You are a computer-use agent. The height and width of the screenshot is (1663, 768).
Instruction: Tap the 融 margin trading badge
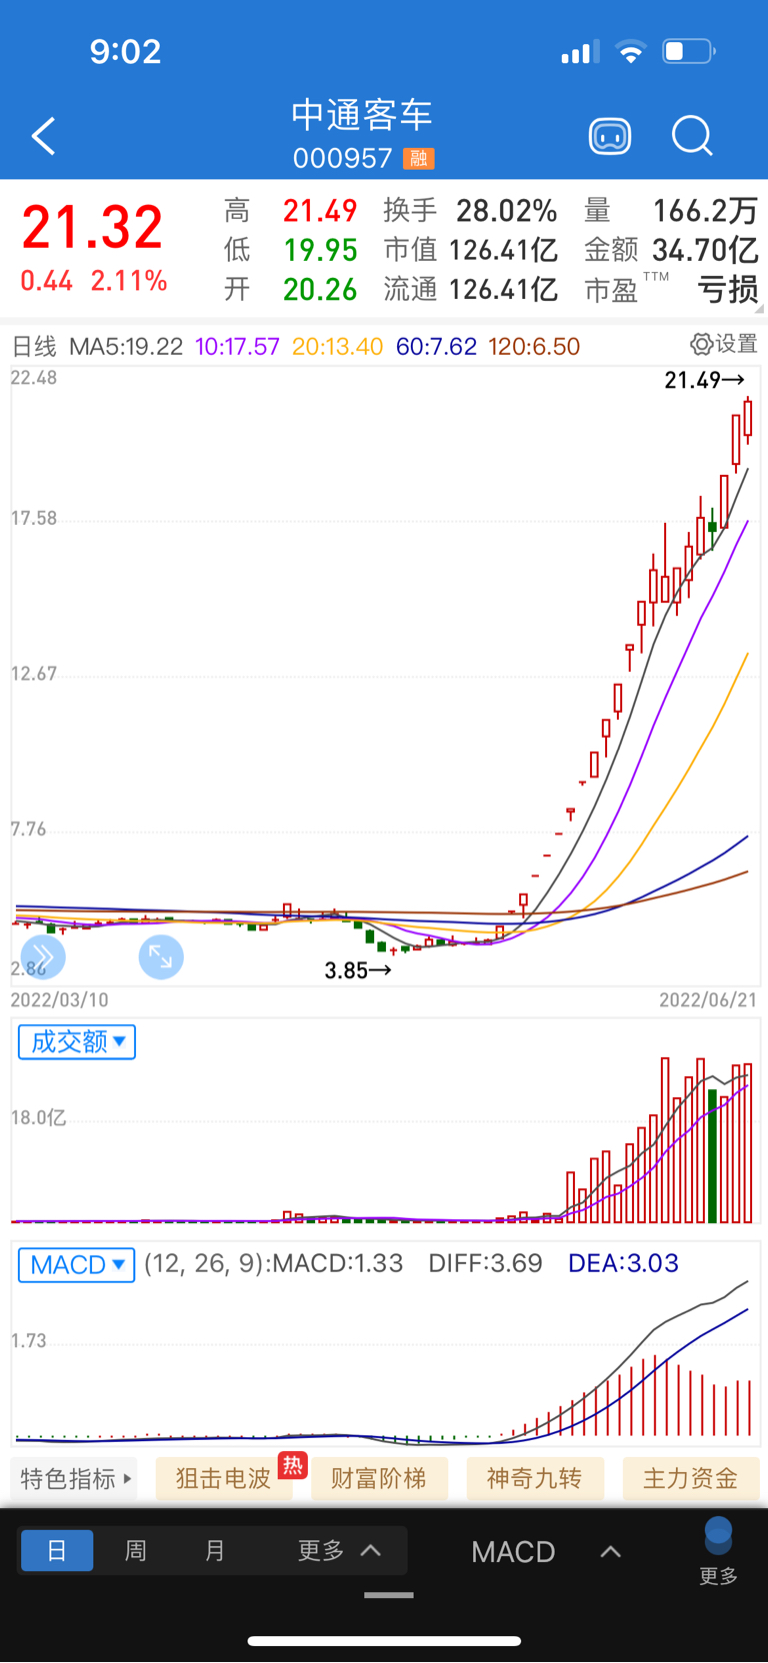click(x=419, y=158)
